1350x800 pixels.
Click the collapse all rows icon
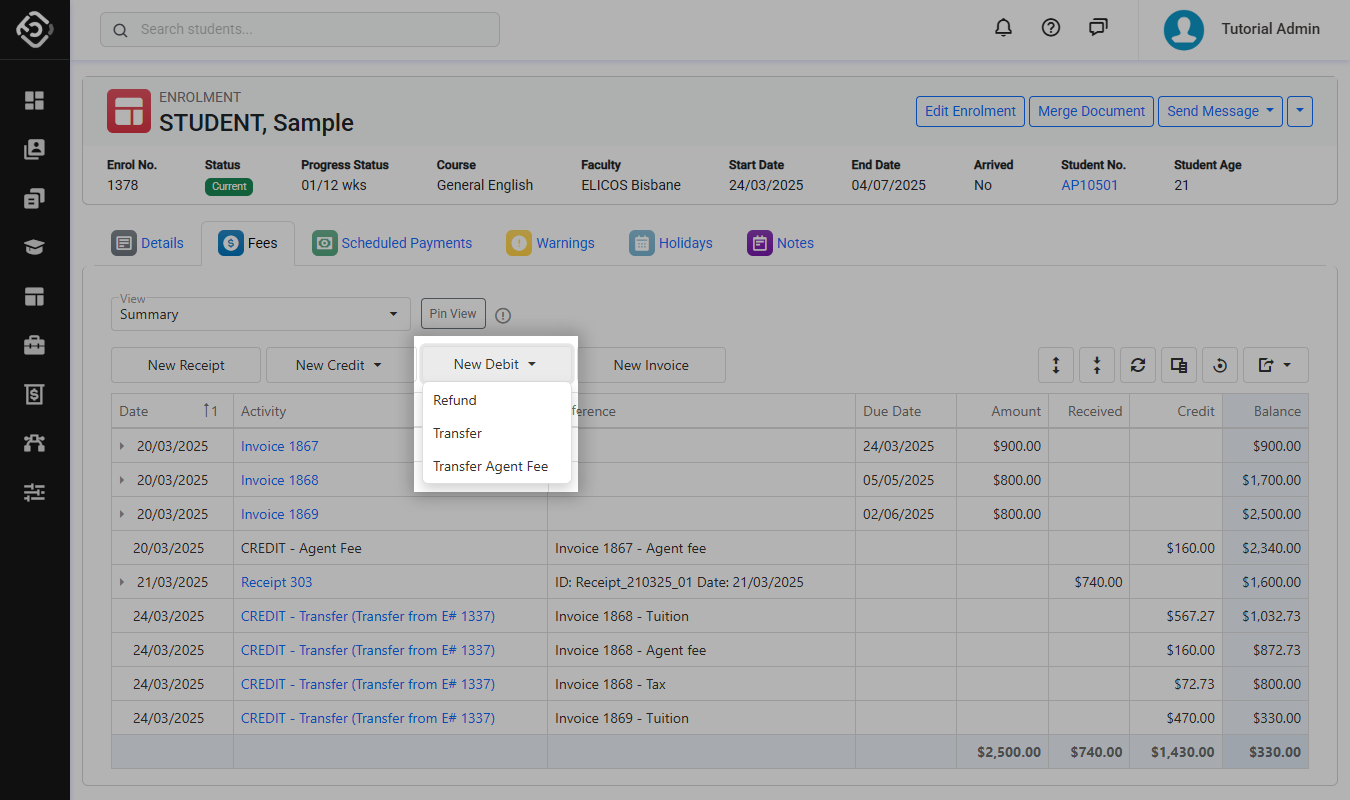click(x=1097, y=365)
